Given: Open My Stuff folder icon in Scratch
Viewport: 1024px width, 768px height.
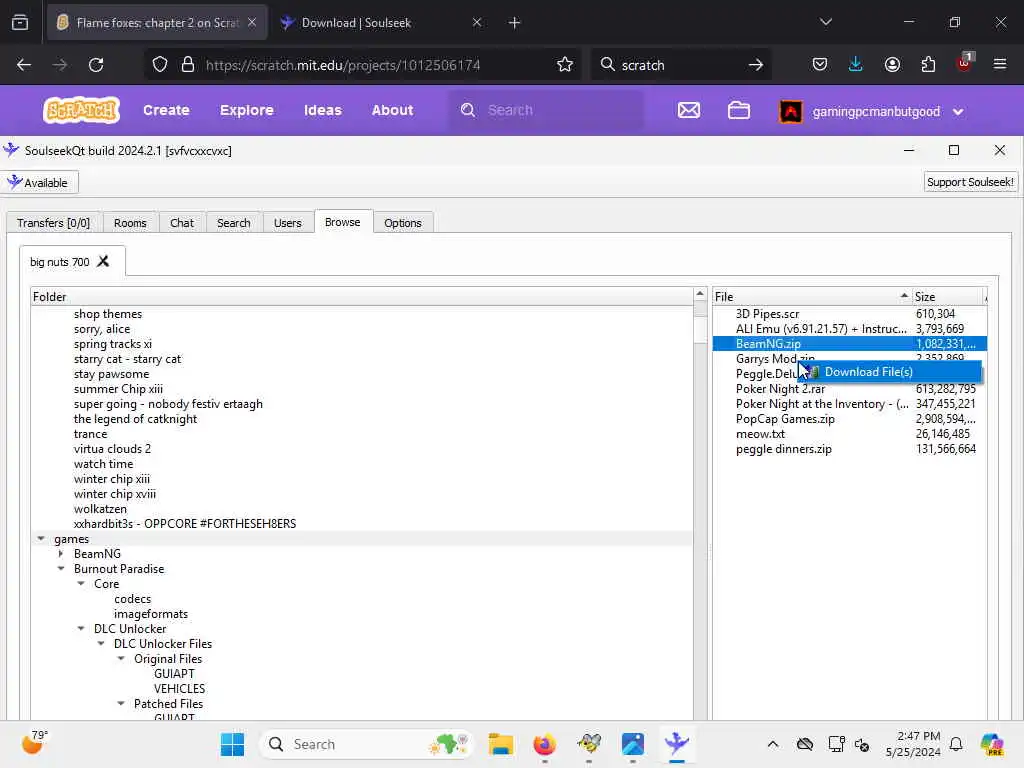Looking at the screenshot, I should point(739,110).
